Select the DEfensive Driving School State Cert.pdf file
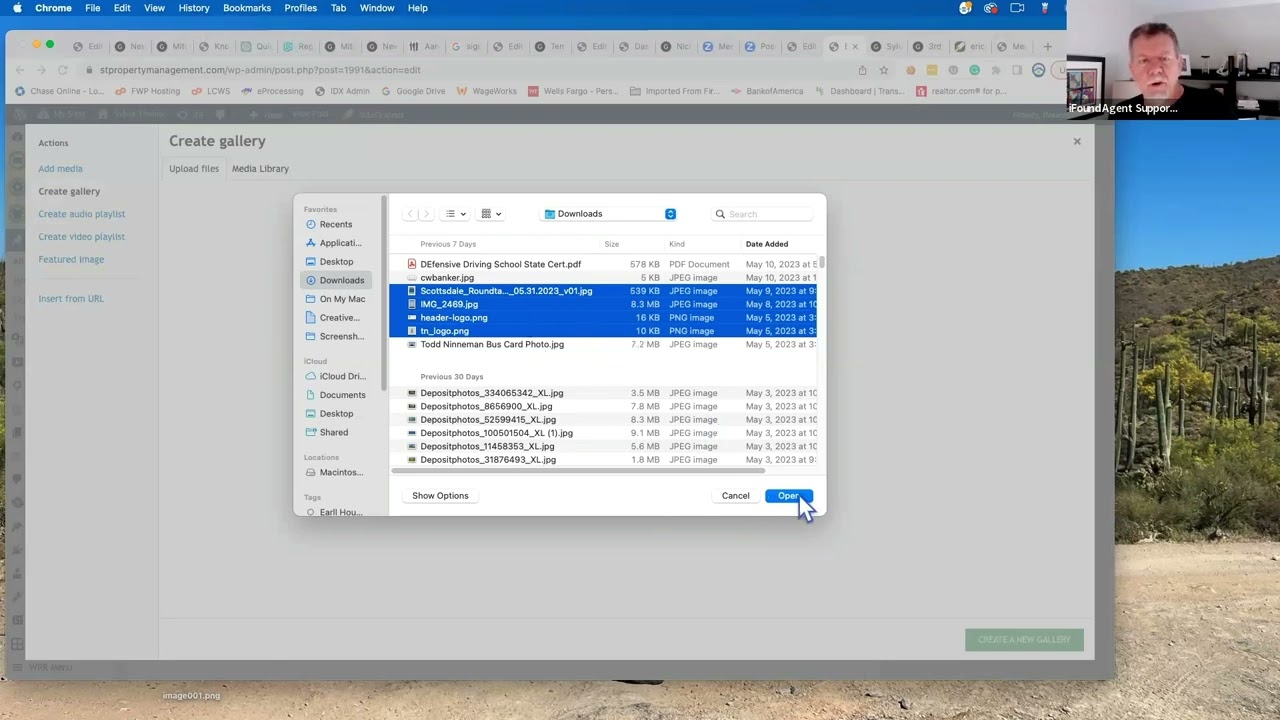Screen dimensions: 1280x720 pos(603,264)
